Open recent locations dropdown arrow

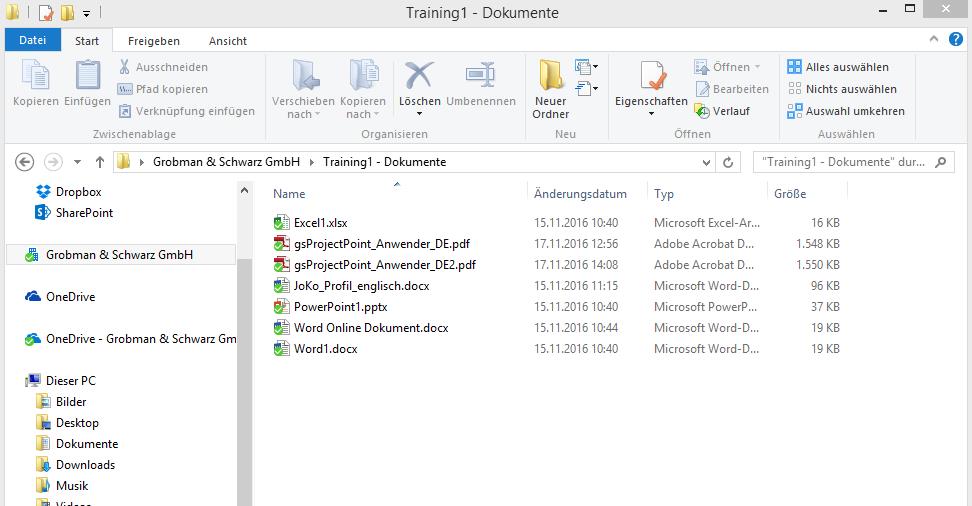[77, 162]
